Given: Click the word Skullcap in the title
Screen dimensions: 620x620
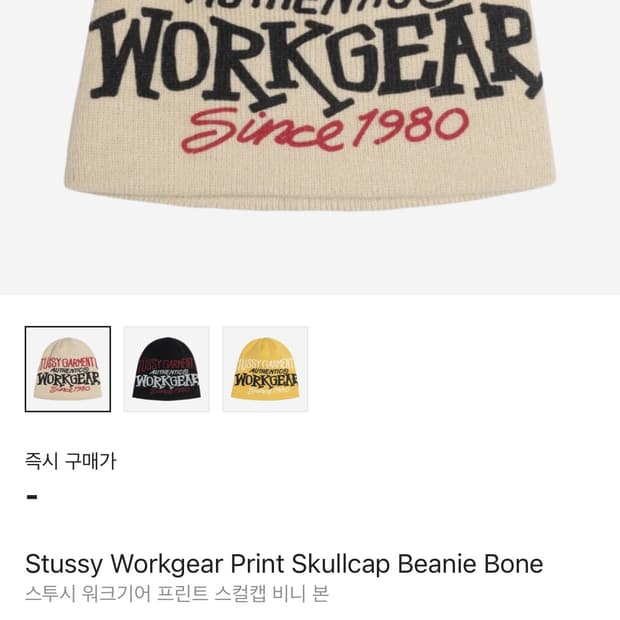Looking at the screenshot, I should pos(341,565).
